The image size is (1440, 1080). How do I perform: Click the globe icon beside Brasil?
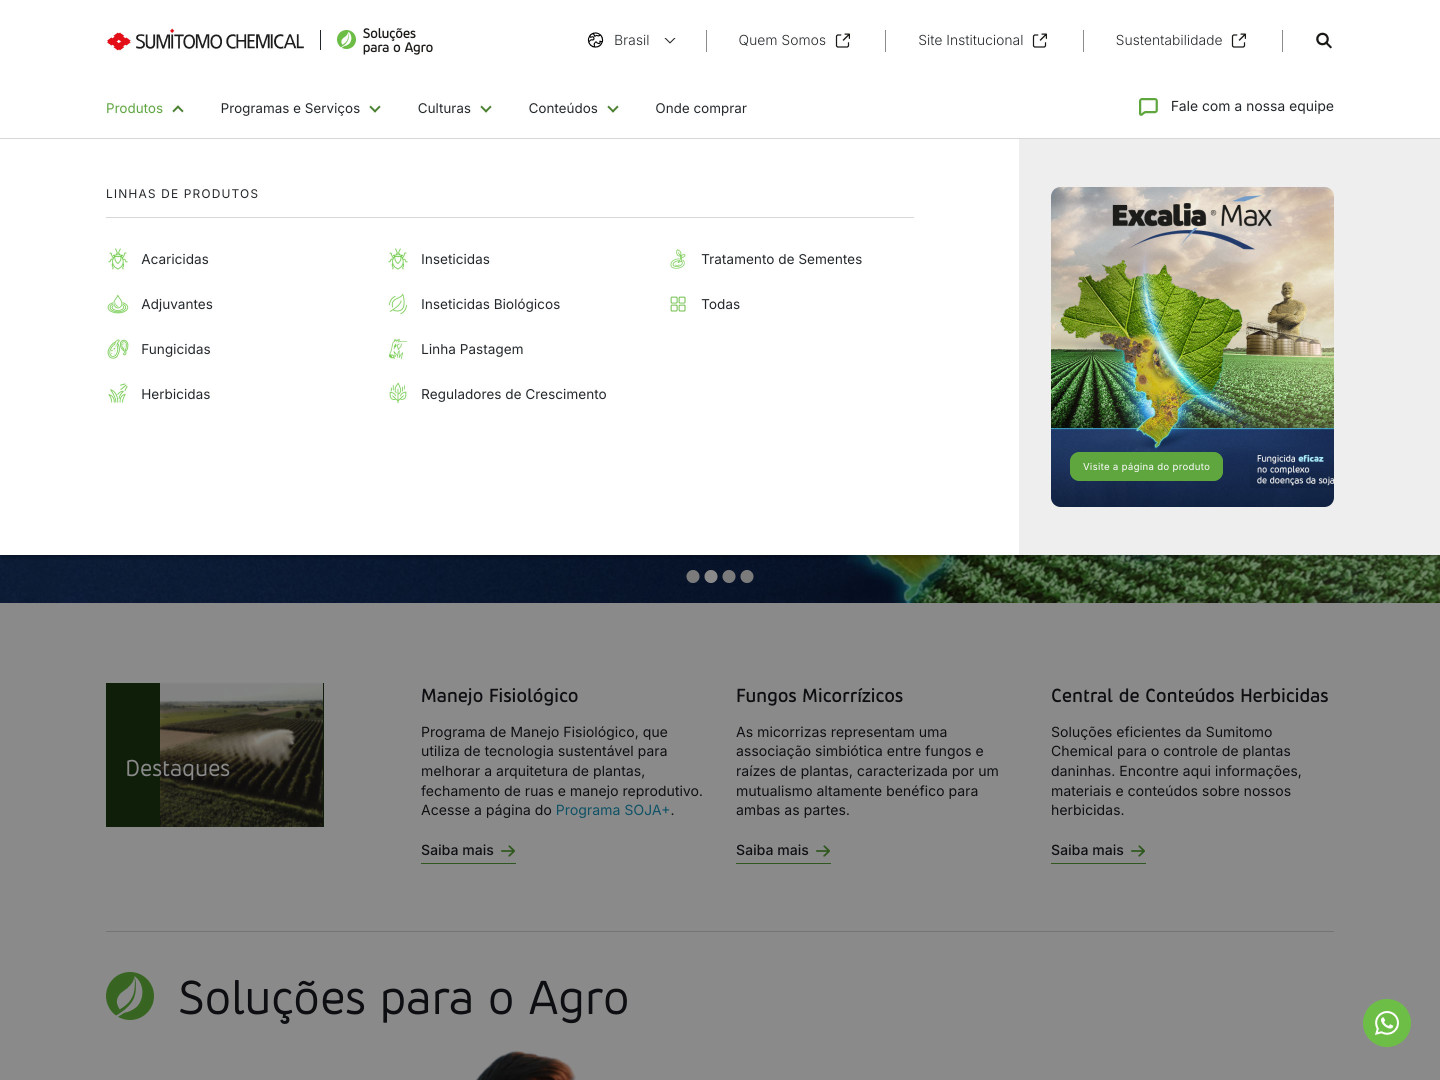pyautogui.click(x=595, y=40)
